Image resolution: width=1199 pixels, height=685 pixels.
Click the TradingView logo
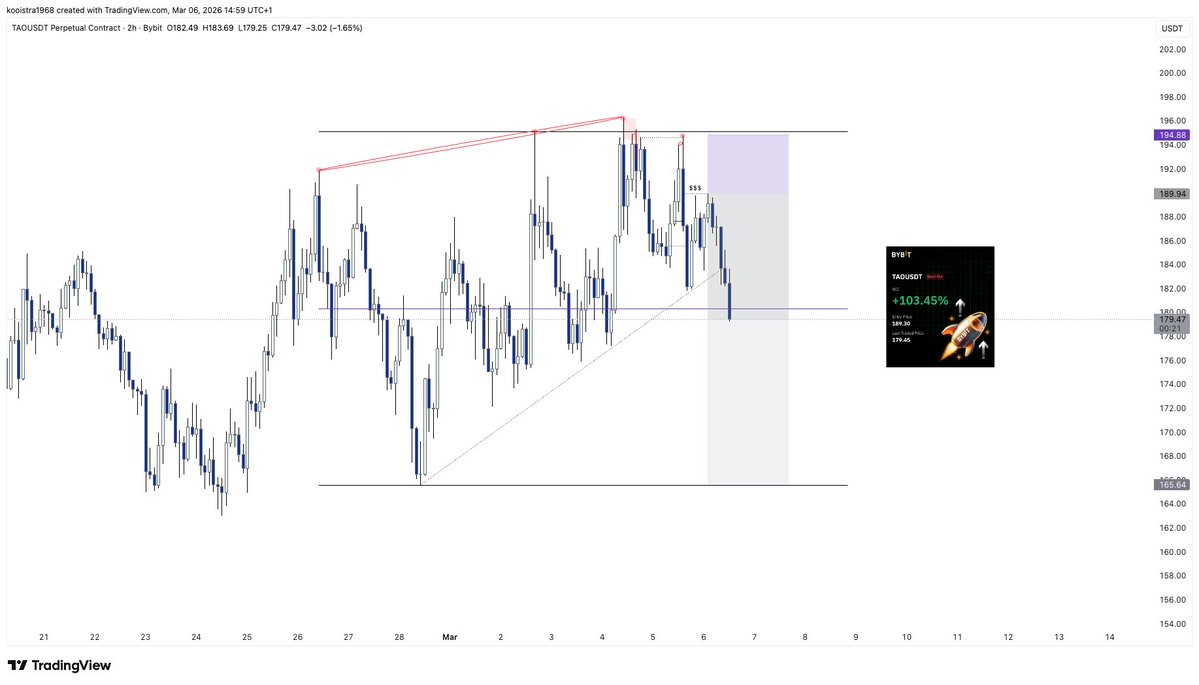[60, 665]
